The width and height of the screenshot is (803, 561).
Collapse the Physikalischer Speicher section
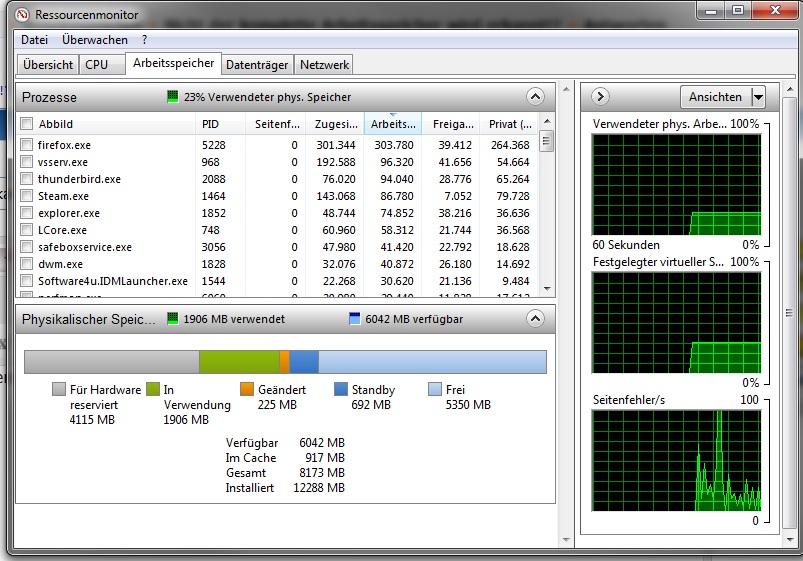pos(535,318)
